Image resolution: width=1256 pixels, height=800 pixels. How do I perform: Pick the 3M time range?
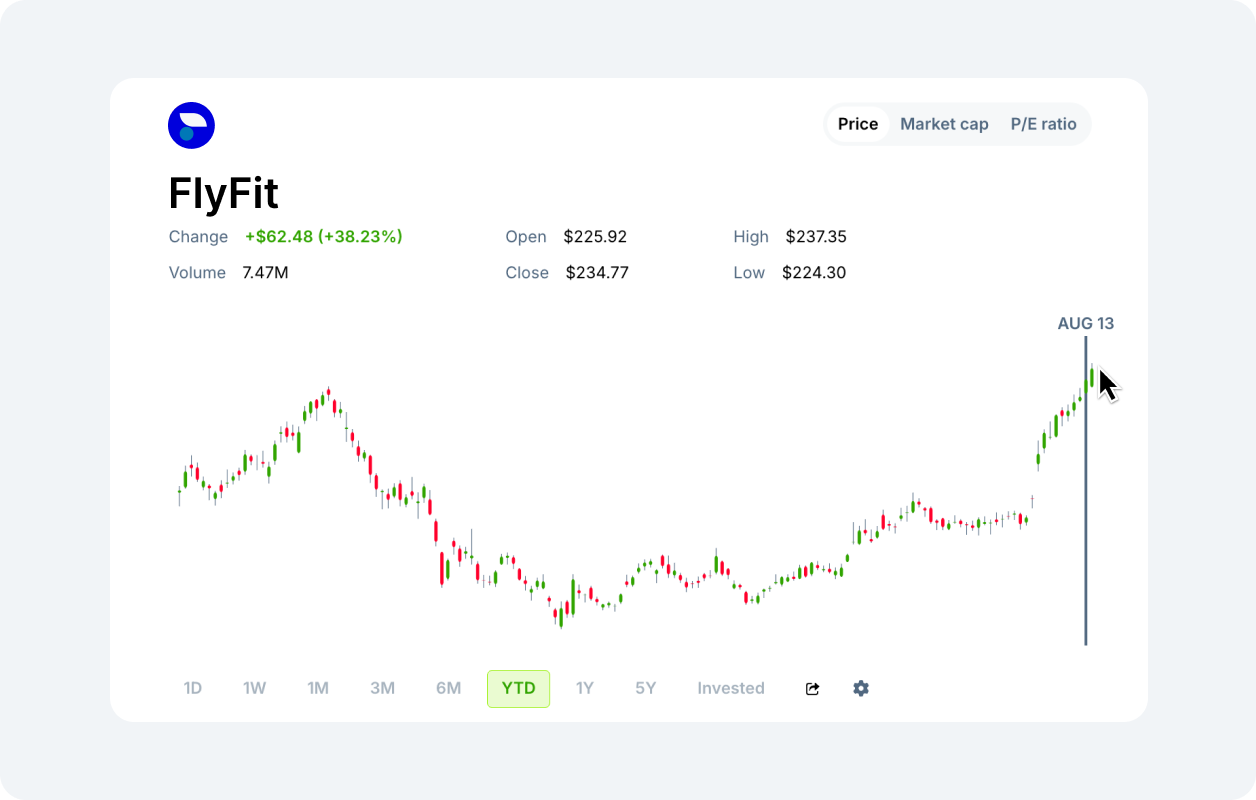point(382,688)
